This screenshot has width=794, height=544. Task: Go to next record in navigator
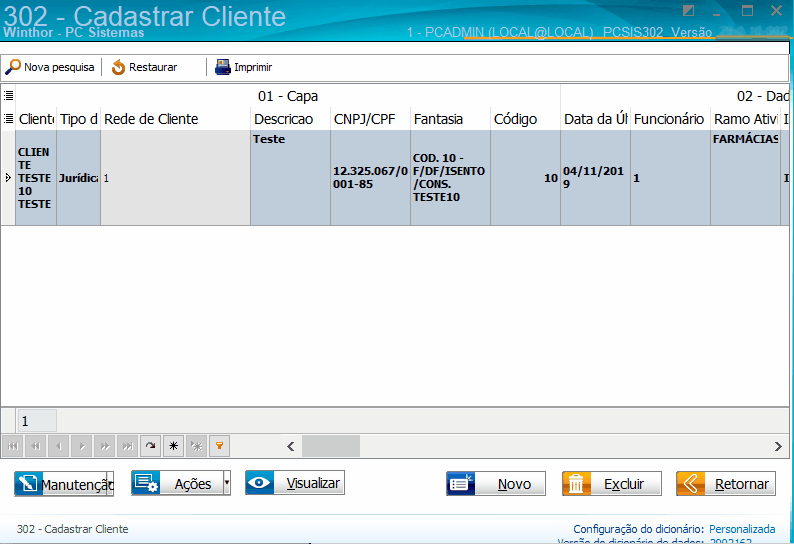point(82,446)
